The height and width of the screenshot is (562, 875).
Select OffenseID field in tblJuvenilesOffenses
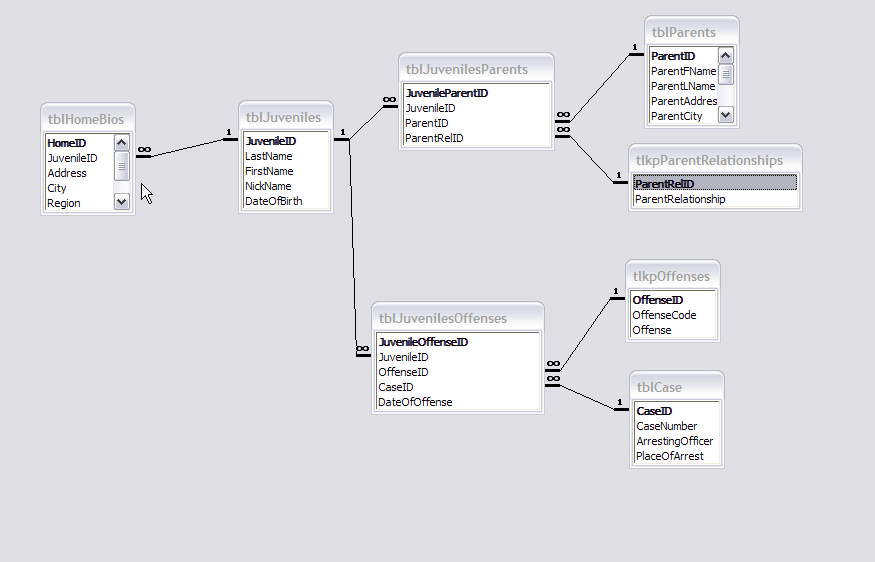[458, 372]
